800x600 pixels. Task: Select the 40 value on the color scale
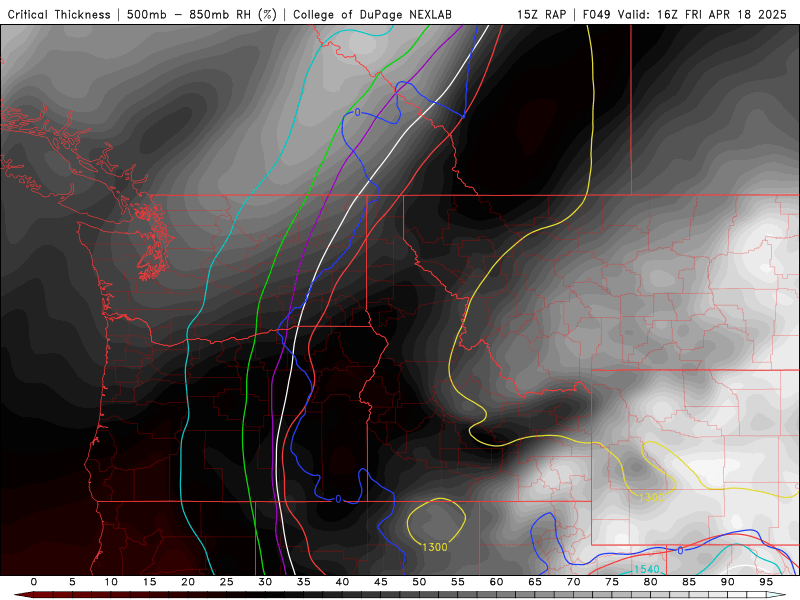coord(342,582)
